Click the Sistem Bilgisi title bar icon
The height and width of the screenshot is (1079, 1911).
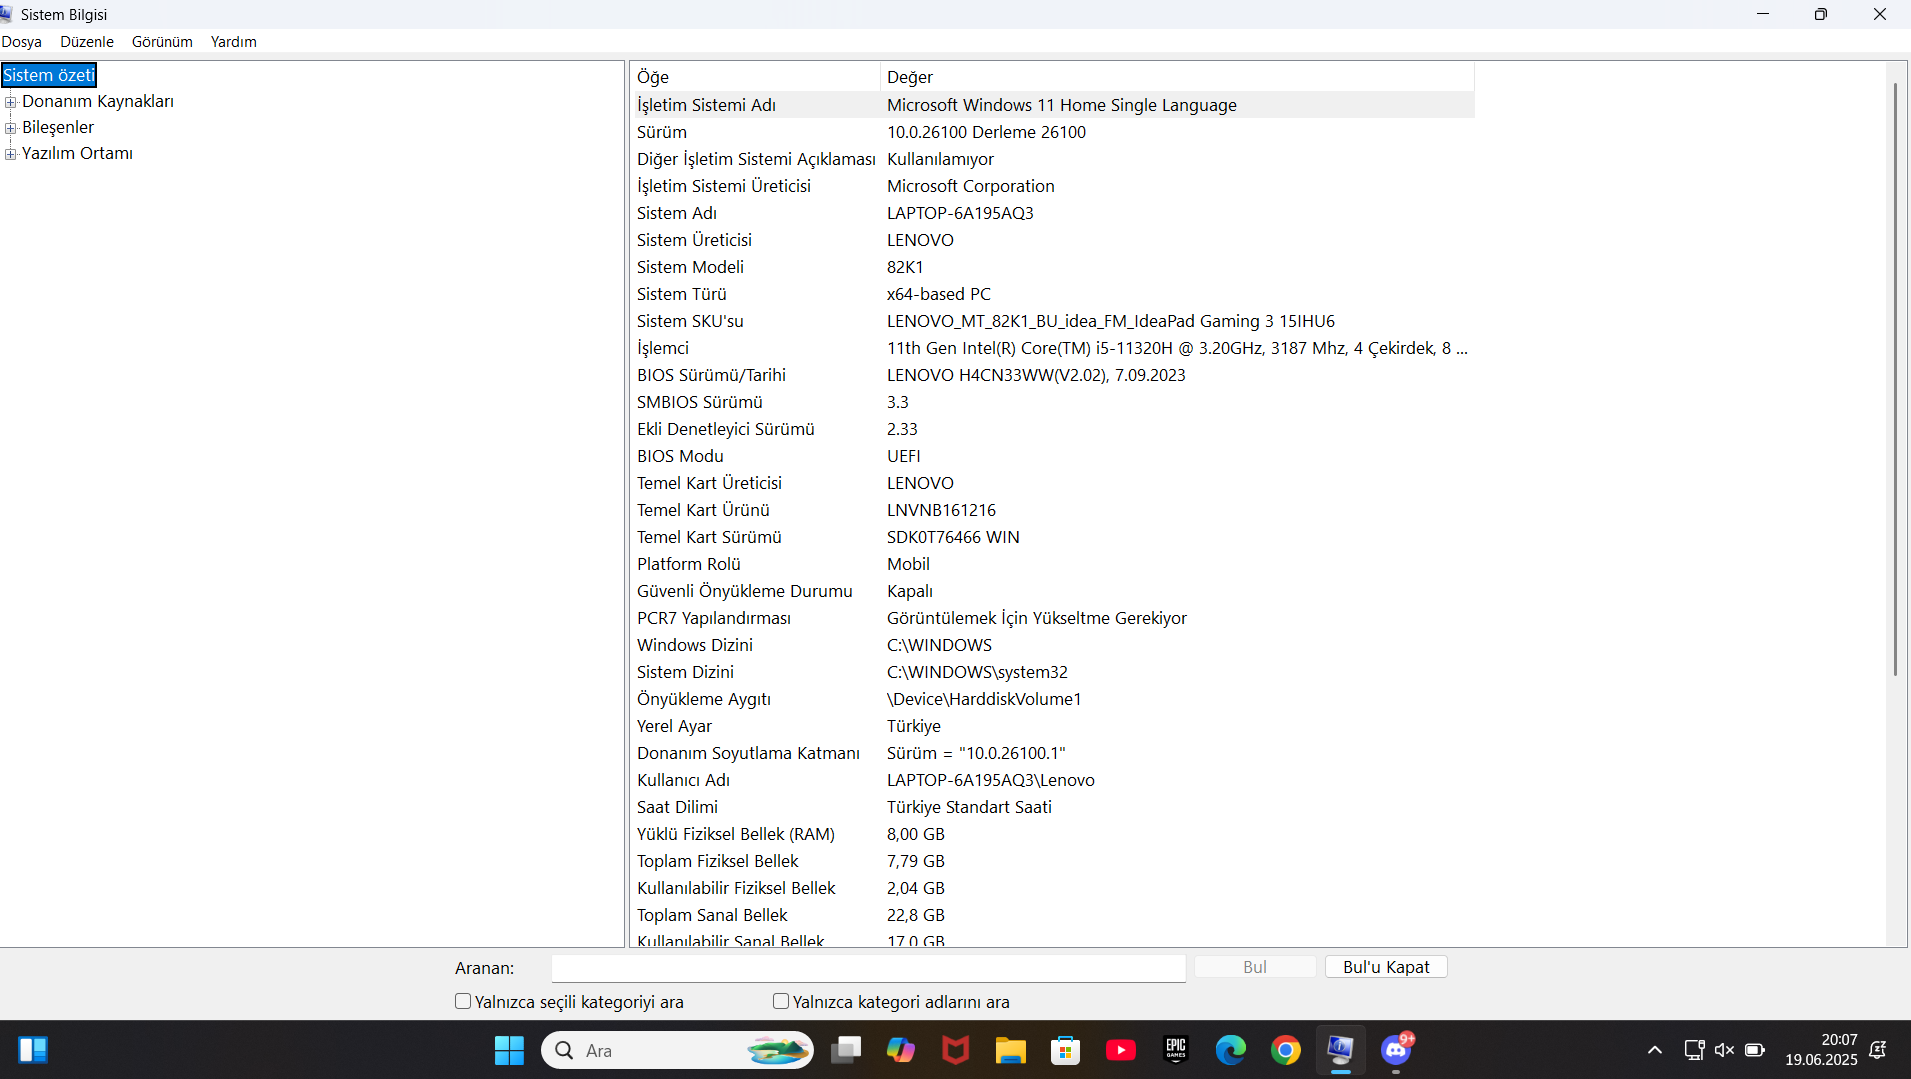point(7,14)
